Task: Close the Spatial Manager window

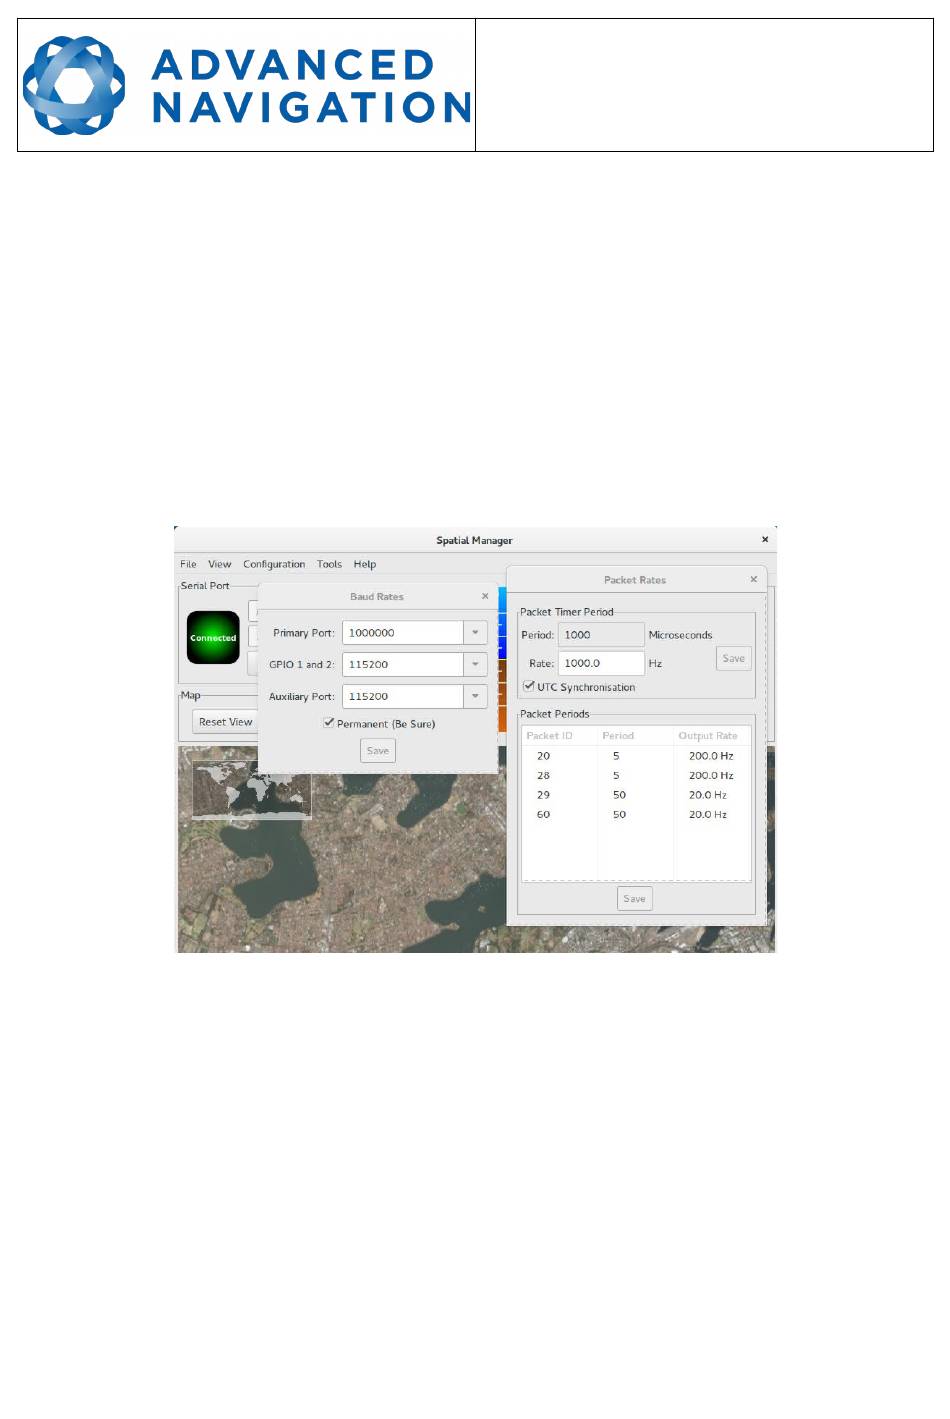Action: 765,539
